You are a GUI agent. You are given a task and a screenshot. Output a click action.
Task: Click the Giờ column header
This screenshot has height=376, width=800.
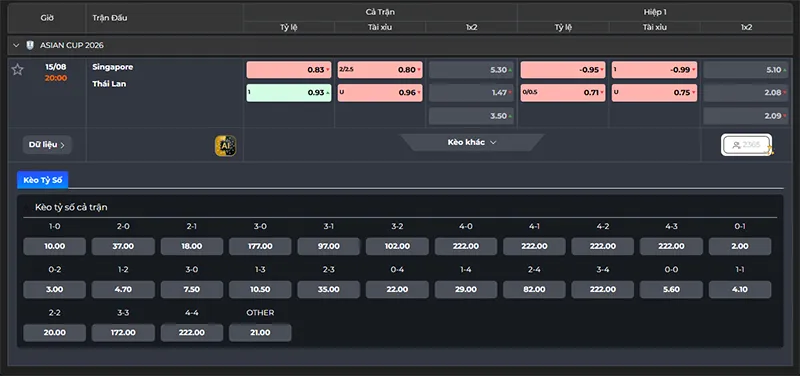pyautogui.click(x=47, y=18)
